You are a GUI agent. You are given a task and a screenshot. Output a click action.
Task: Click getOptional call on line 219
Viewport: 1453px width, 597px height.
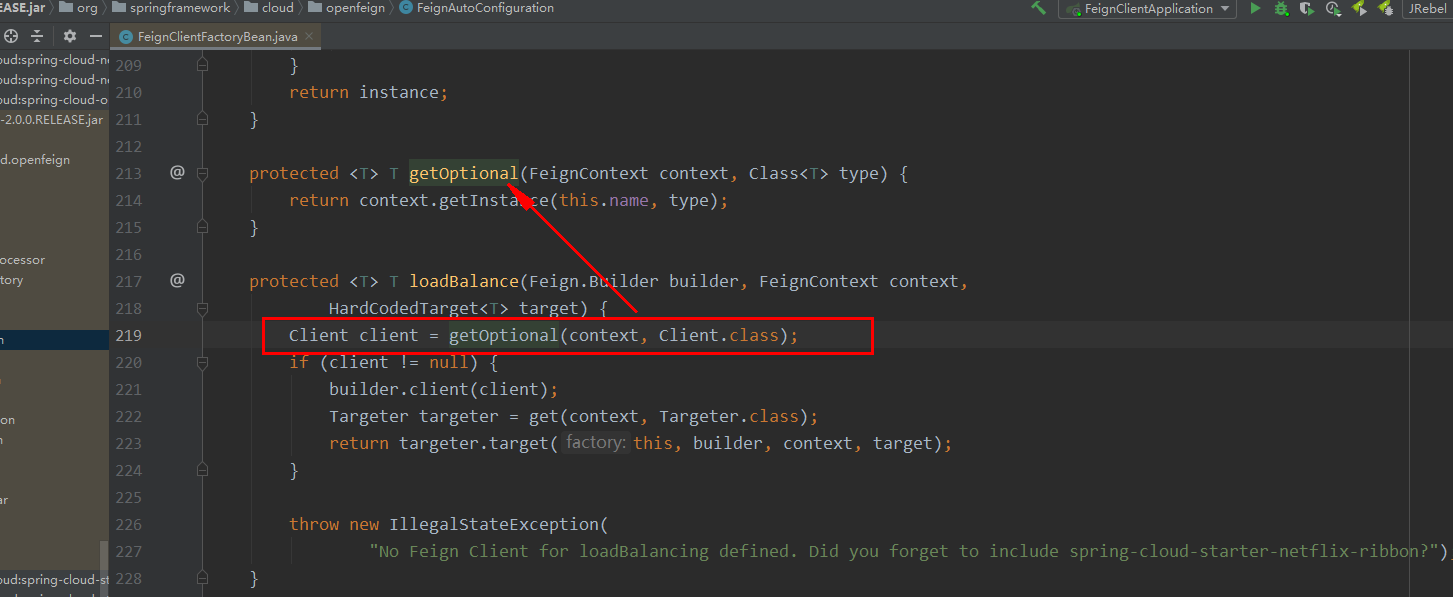503,335
